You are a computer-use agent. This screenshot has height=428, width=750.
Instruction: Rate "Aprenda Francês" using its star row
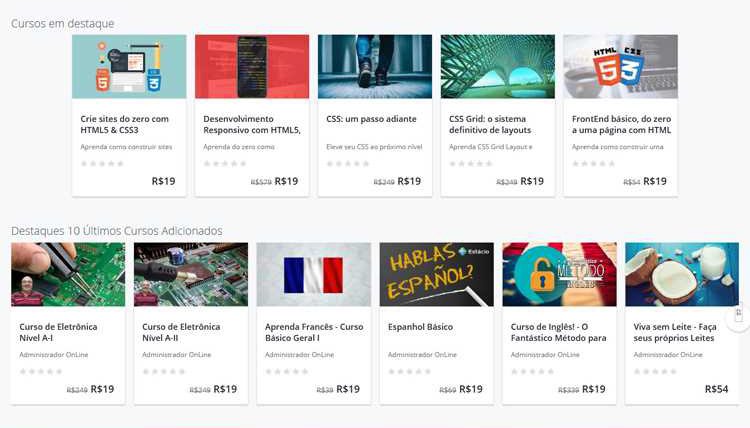pos(287,372)
